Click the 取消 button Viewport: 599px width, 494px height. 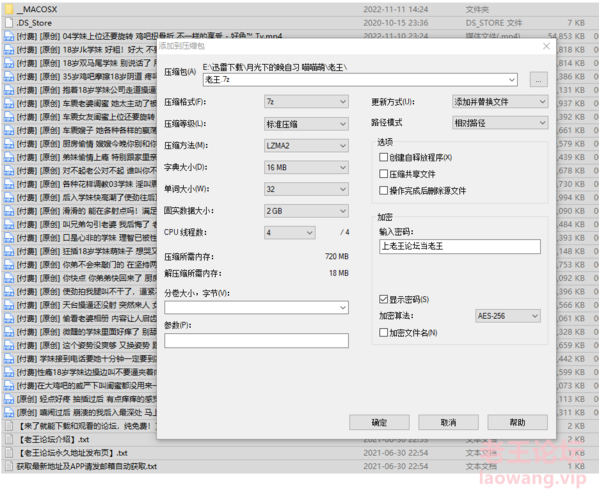coord(448,422)
